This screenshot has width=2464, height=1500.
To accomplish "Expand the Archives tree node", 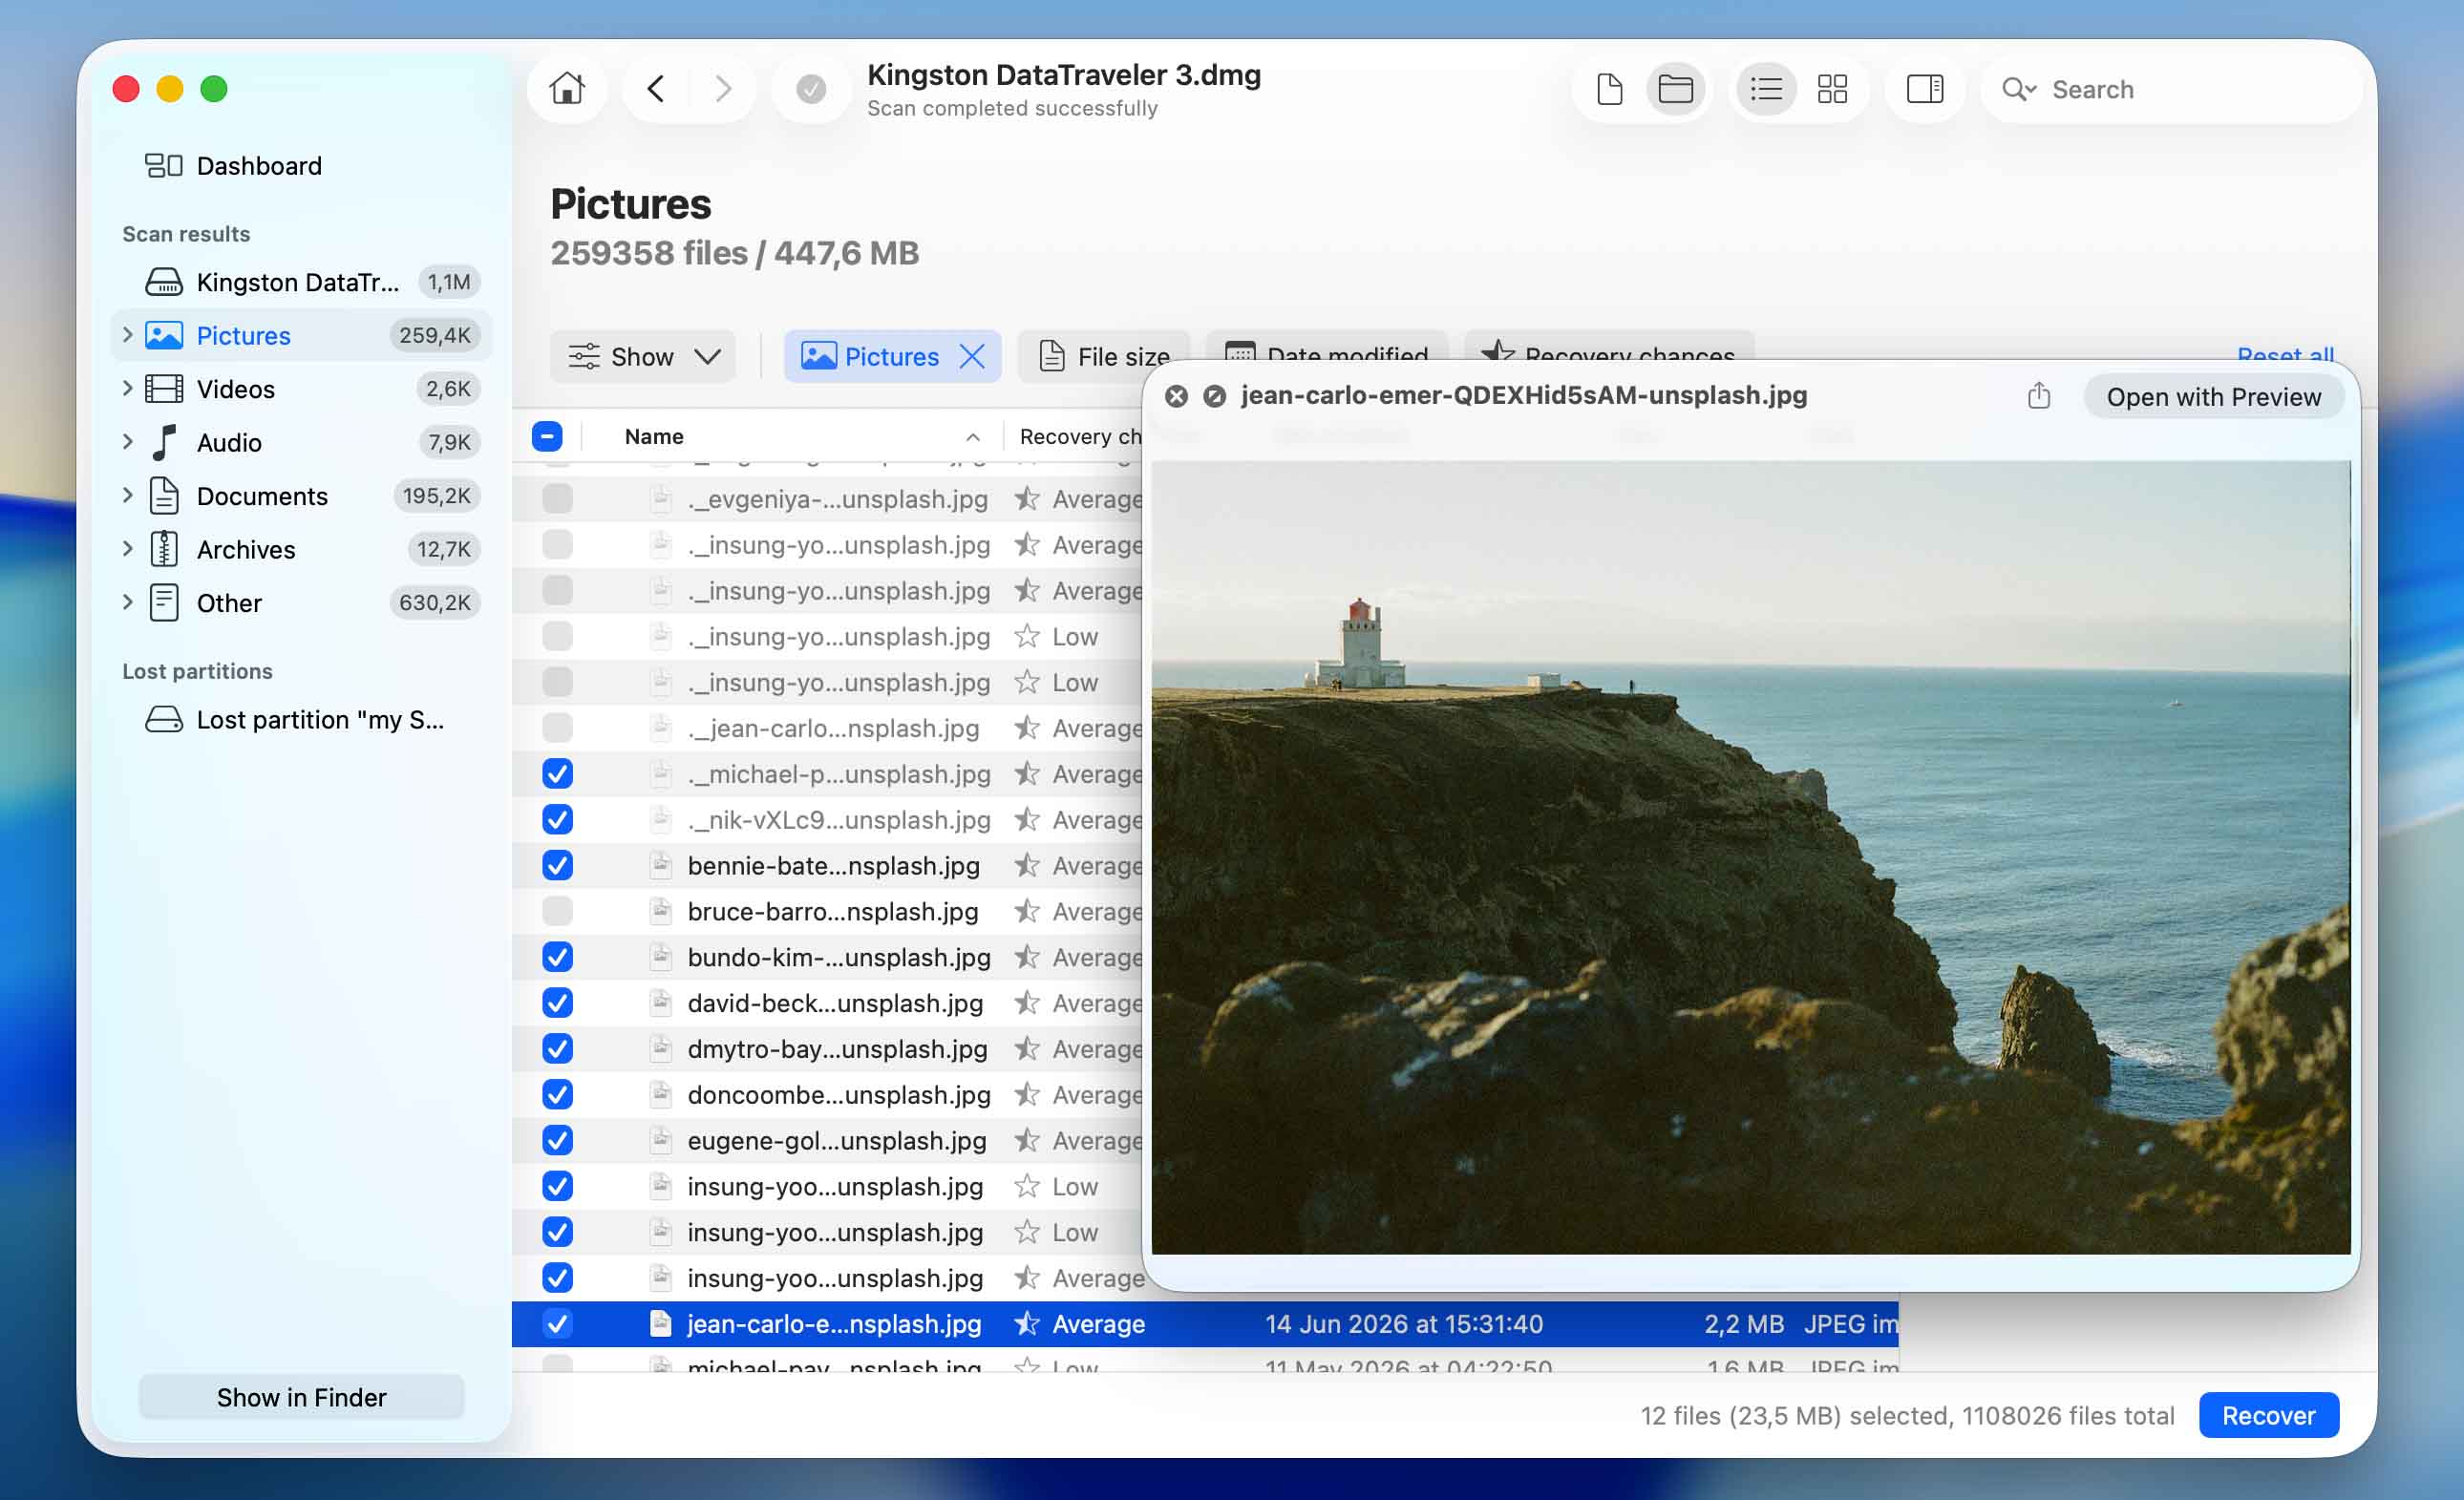I will (127, 549).
